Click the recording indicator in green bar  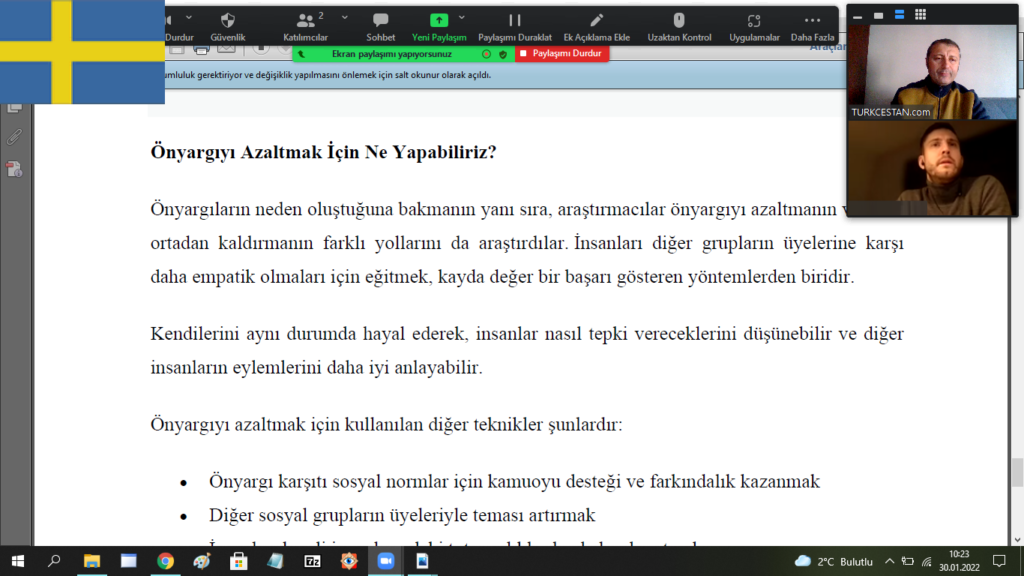click(x=487, y=54)
